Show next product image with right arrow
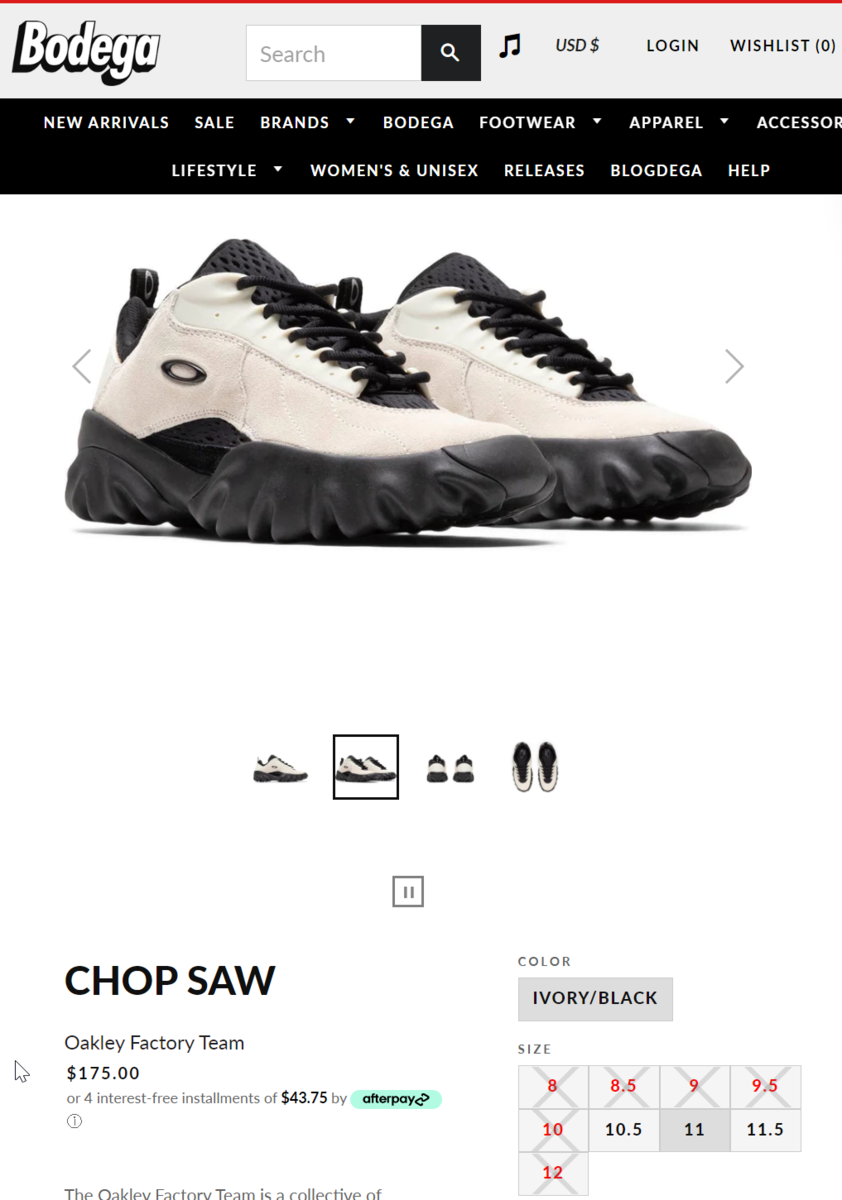This screenshot has height=1200, width=842. pyautogui.click(x=734, y=367)
